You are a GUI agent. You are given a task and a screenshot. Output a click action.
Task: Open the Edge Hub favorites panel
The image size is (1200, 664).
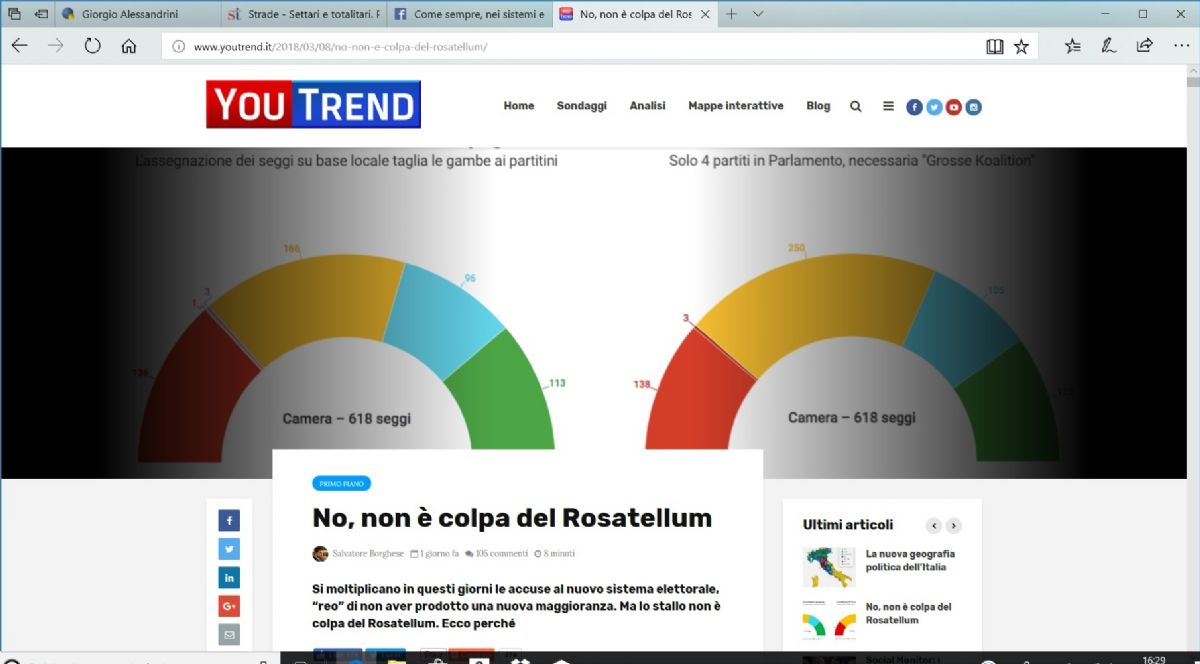[x=1073, y=46]
